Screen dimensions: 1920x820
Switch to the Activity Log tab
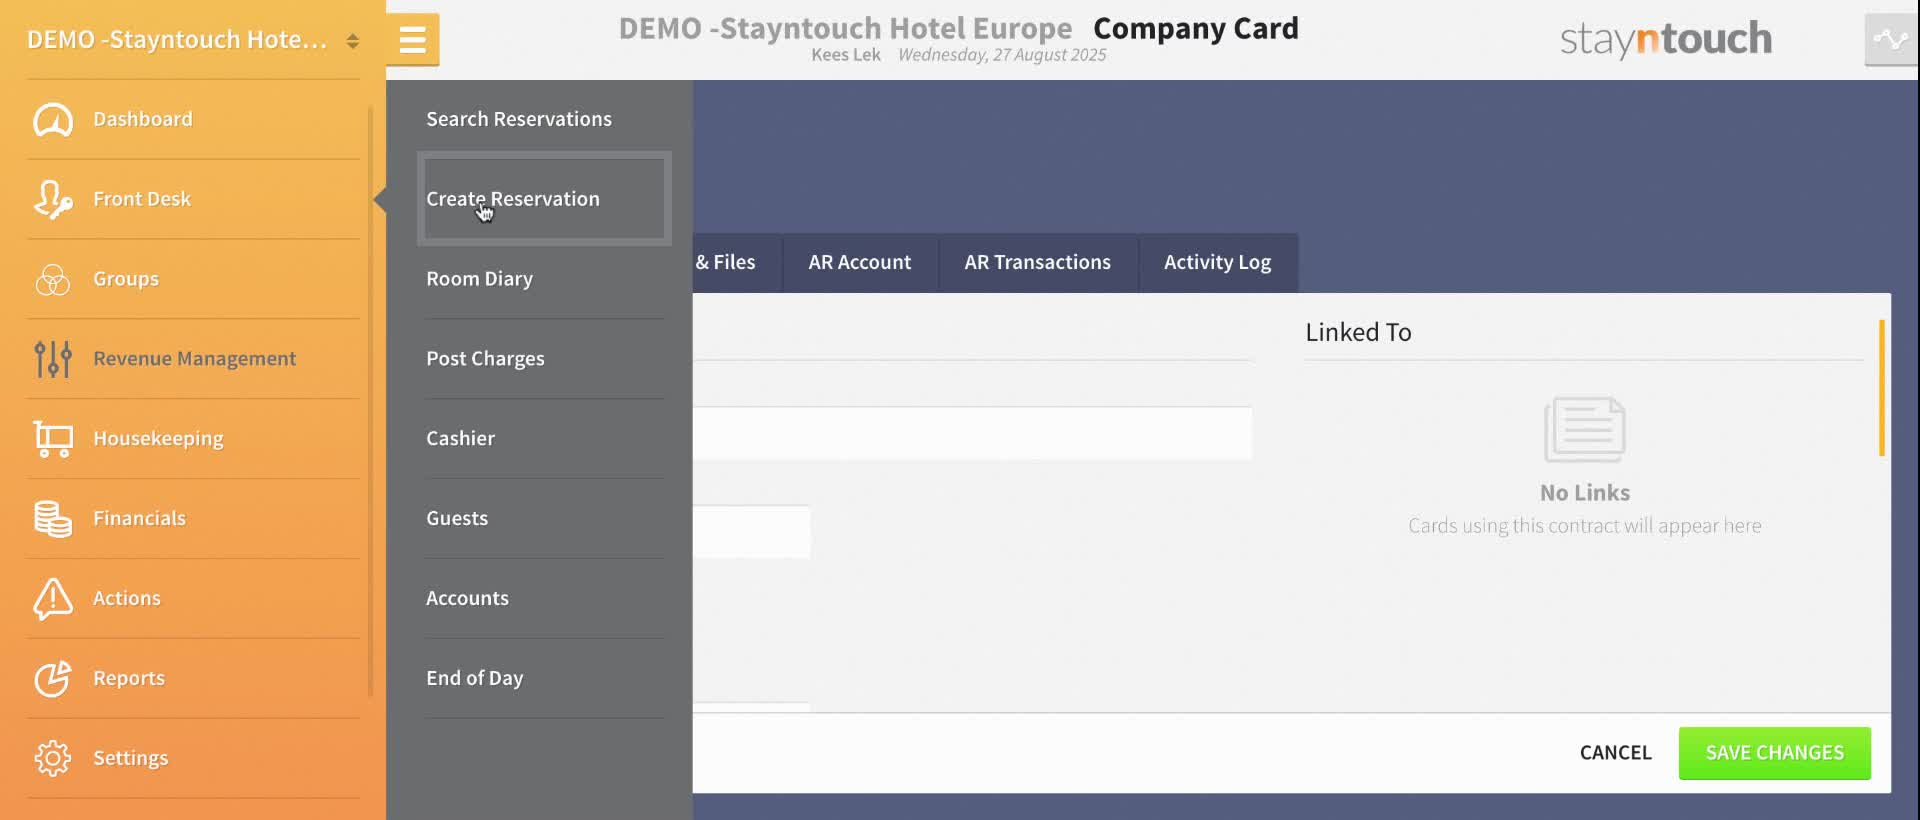click(x=1218, y=263)
